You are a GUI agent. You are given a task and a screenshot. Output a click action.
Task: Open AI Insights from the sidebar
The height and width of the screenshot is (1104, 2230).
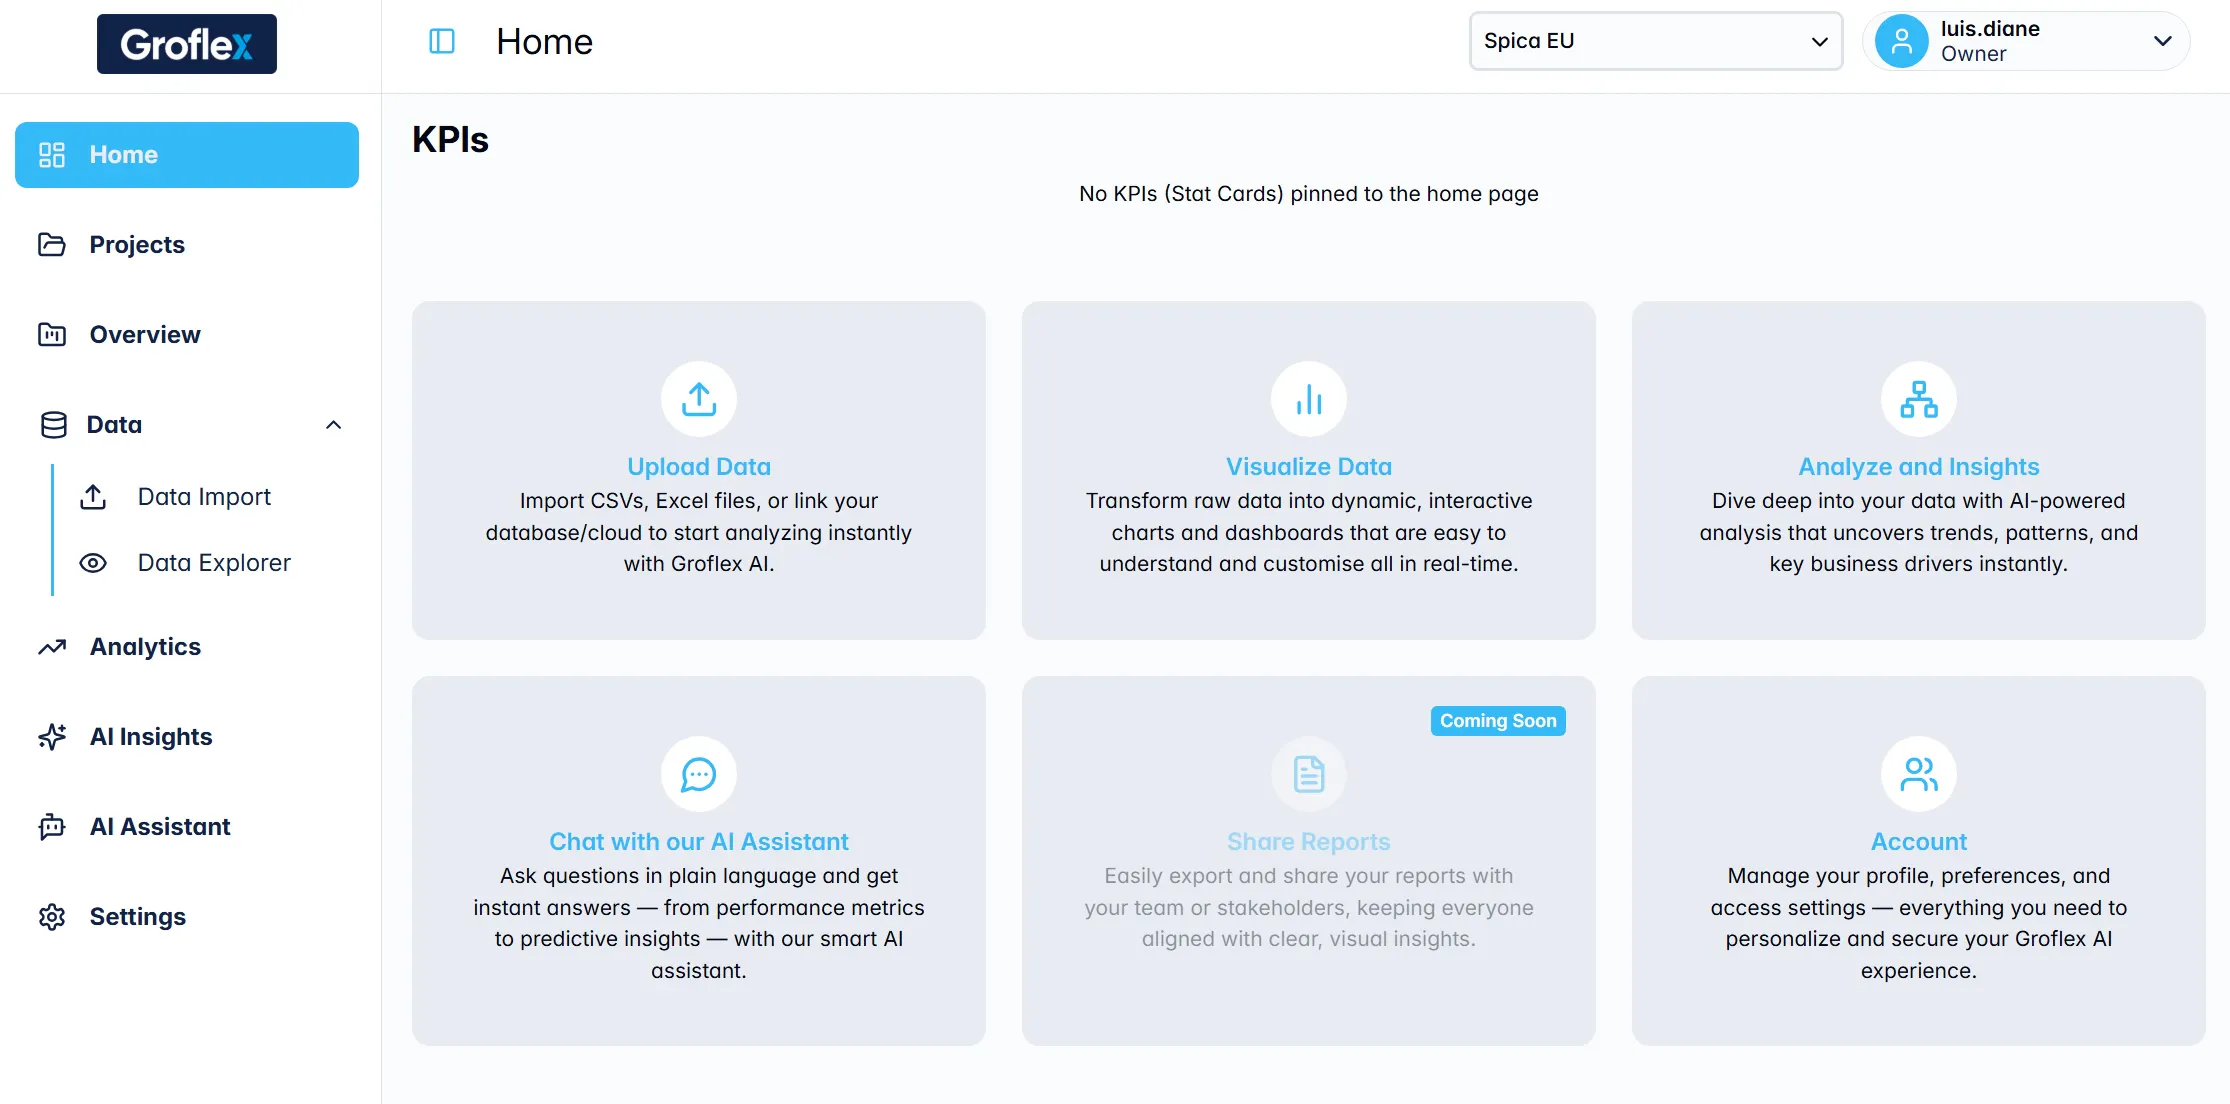187,737
